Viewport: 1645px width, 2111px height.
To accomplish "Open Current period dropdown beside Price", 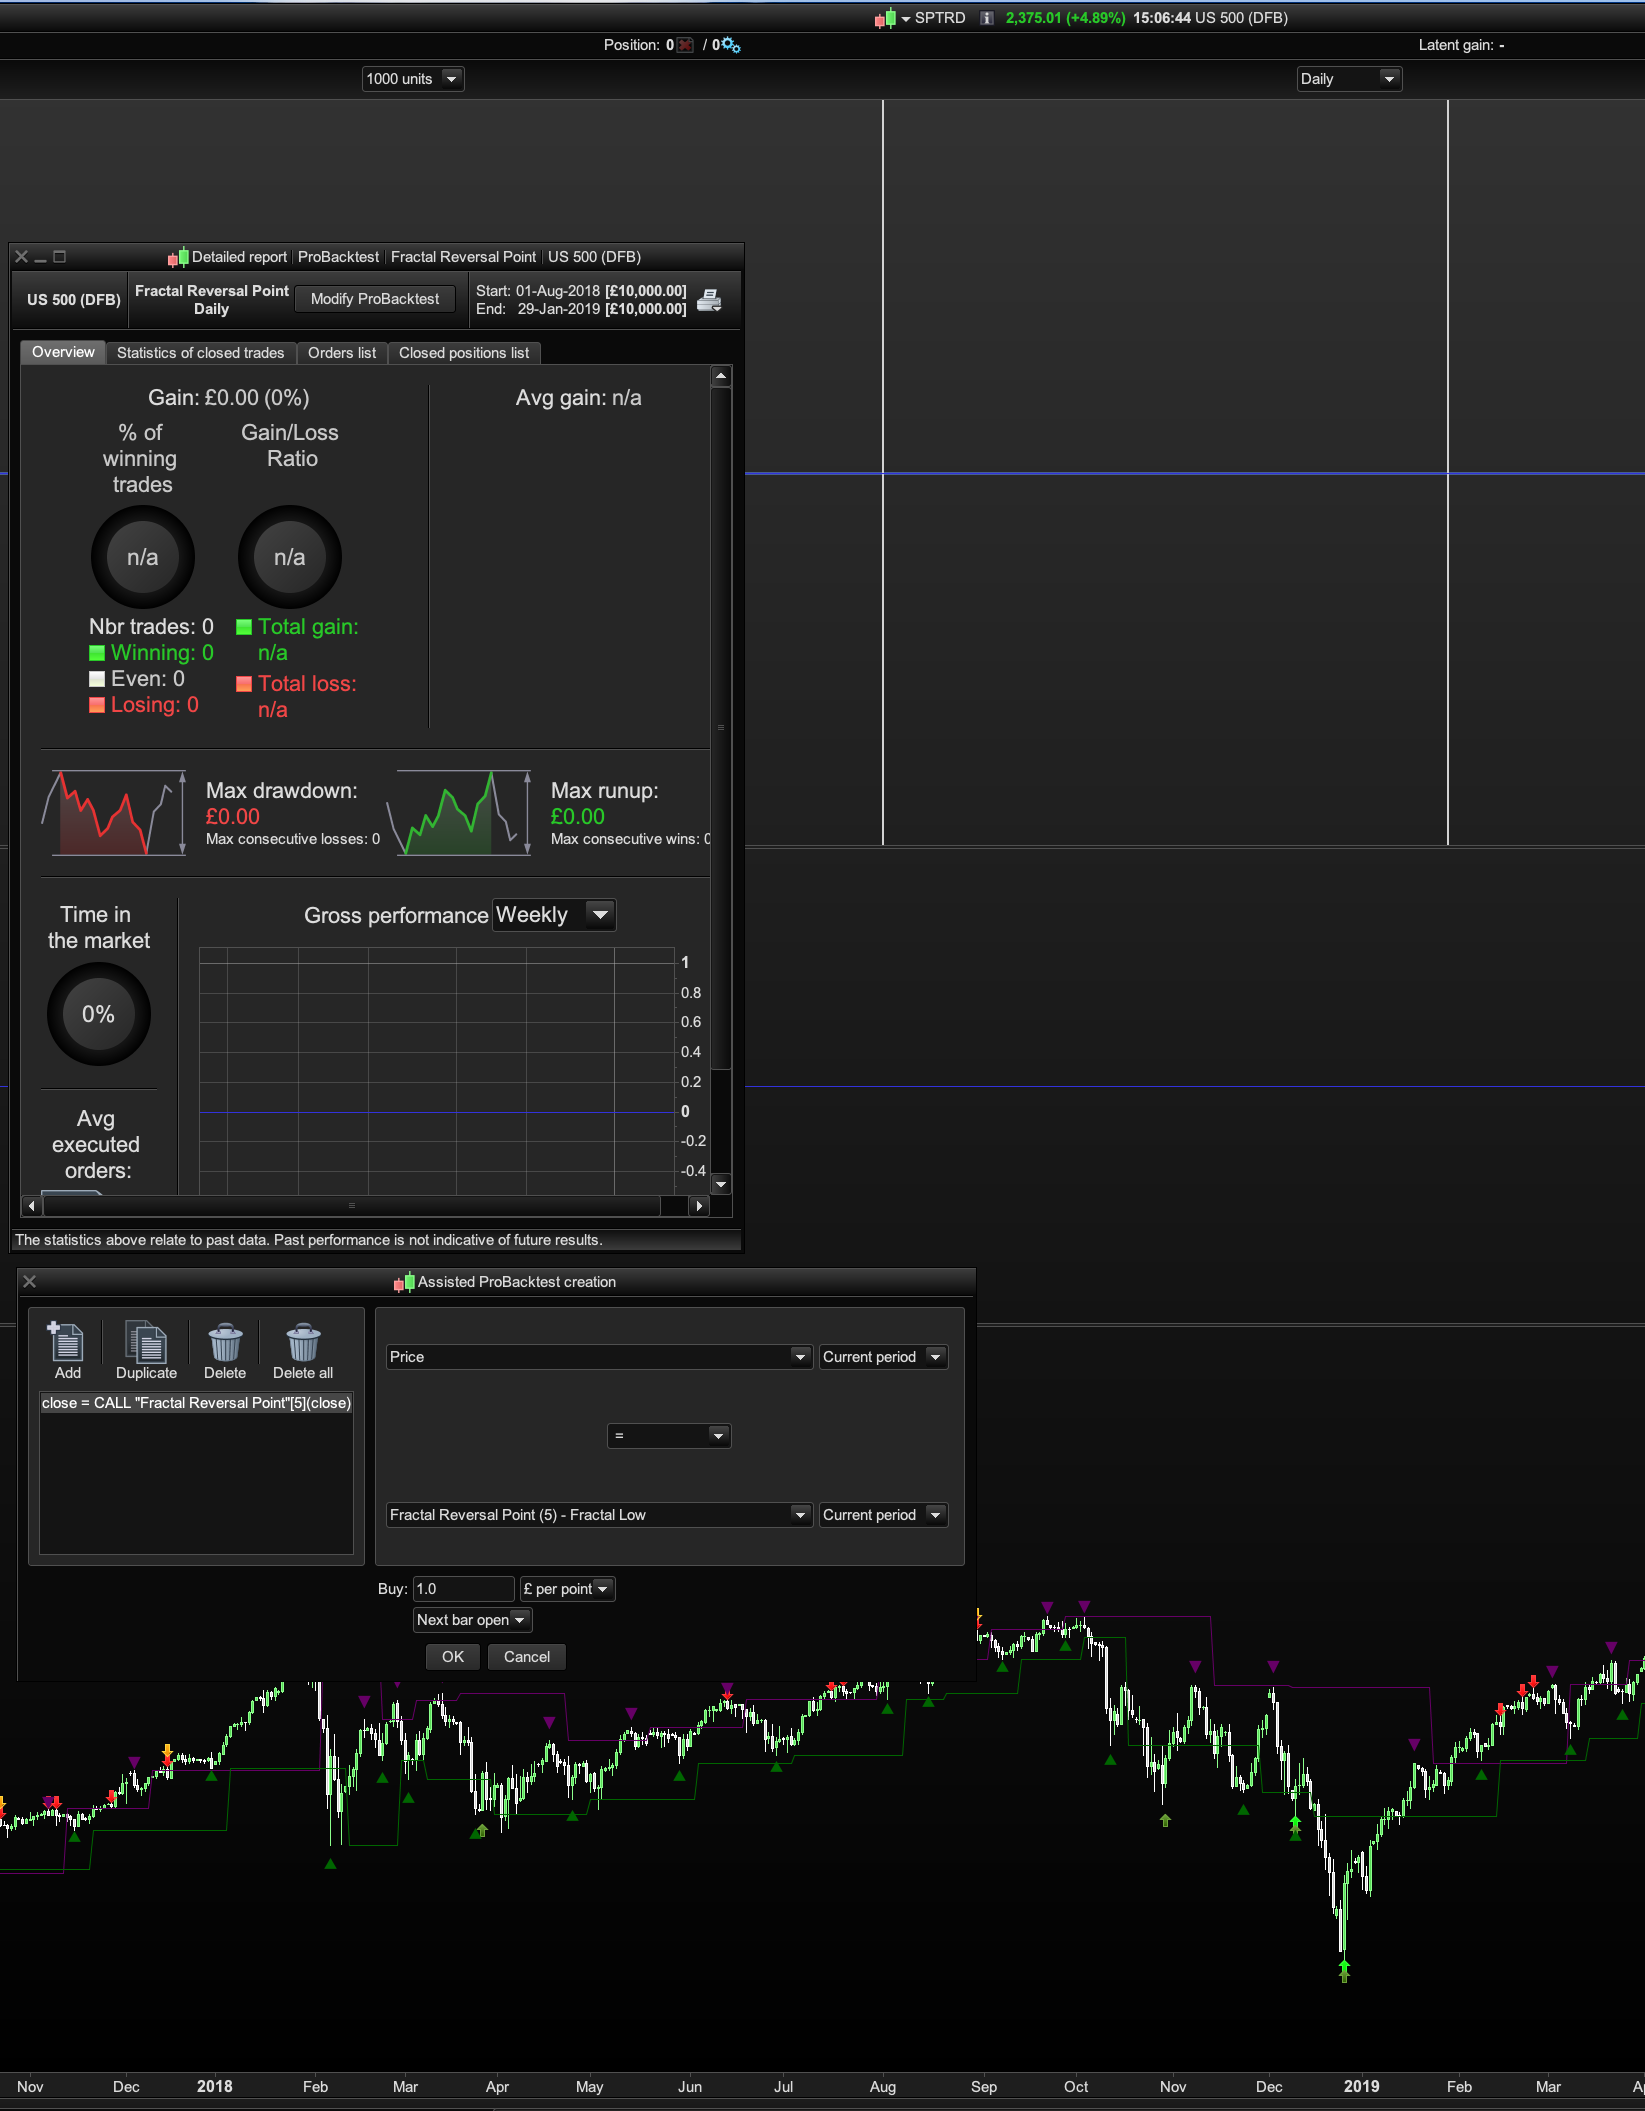I will tap(883, 1357).
